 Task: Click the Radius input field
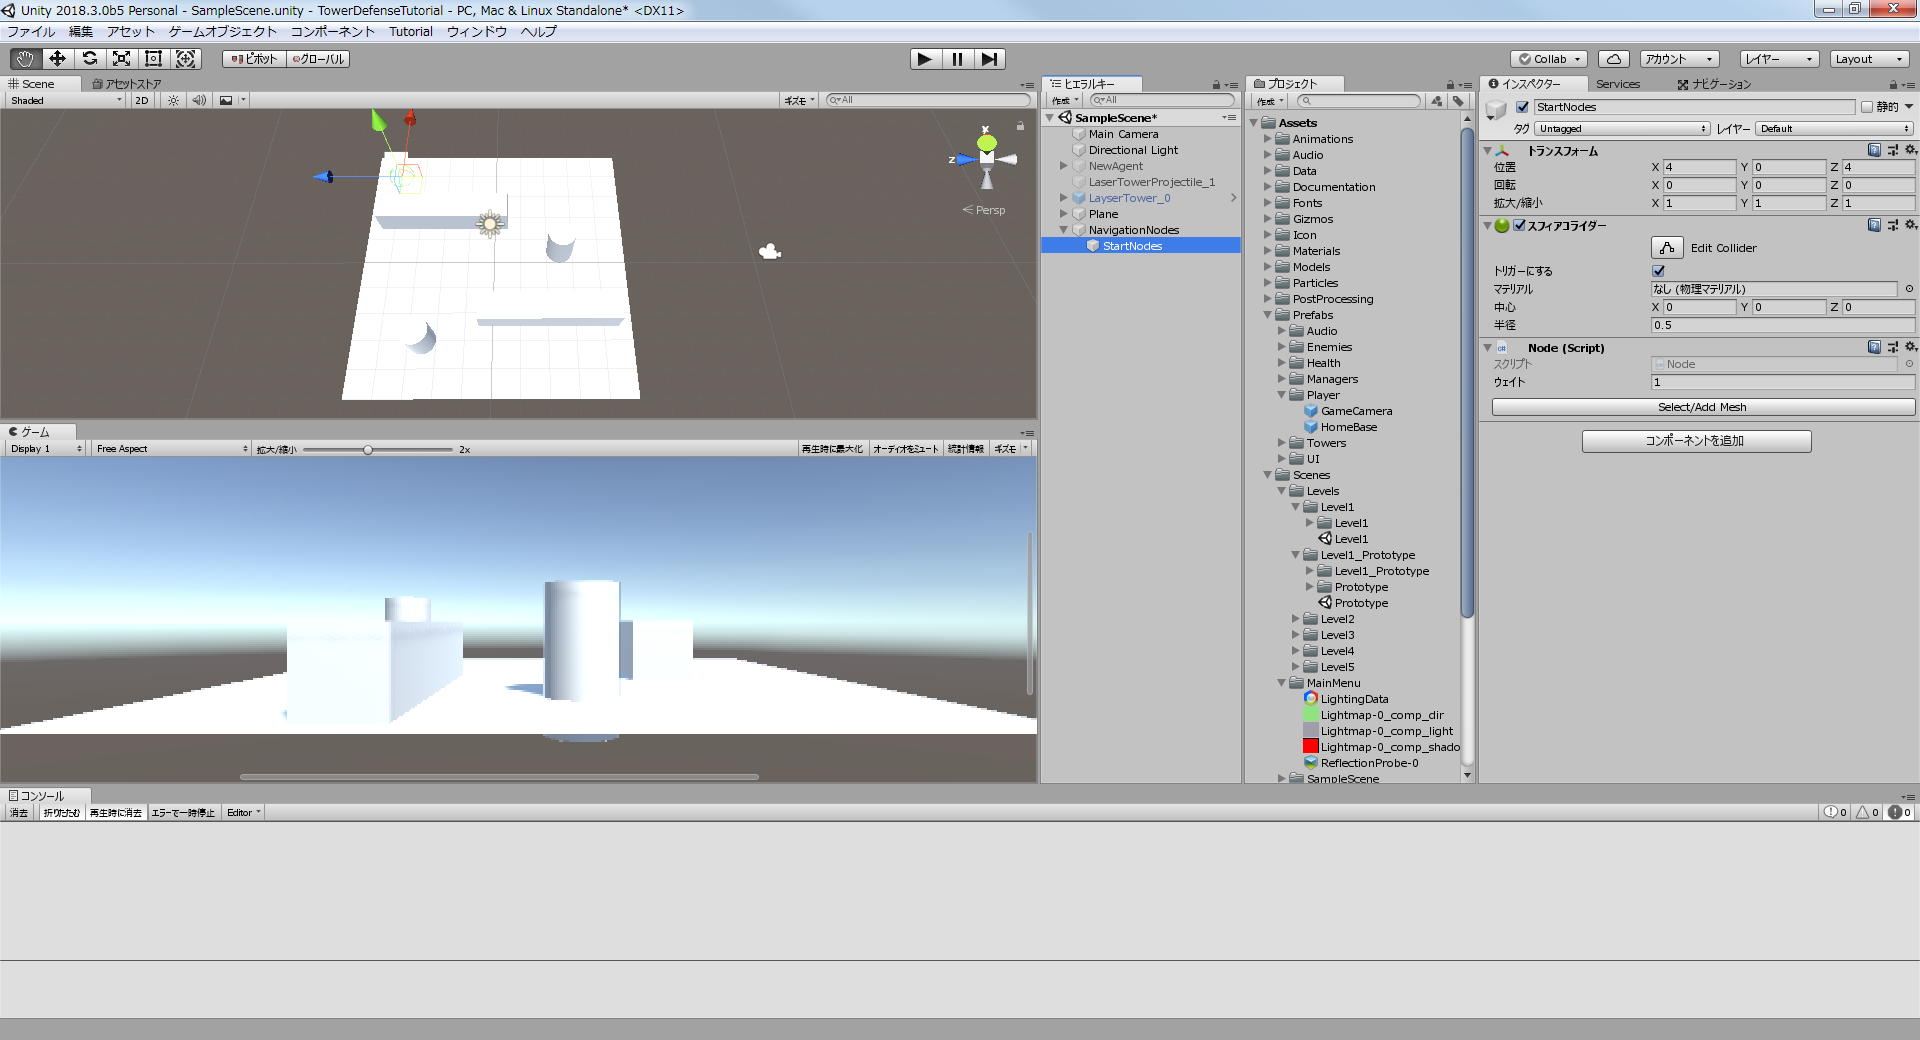coord(1782,325)
